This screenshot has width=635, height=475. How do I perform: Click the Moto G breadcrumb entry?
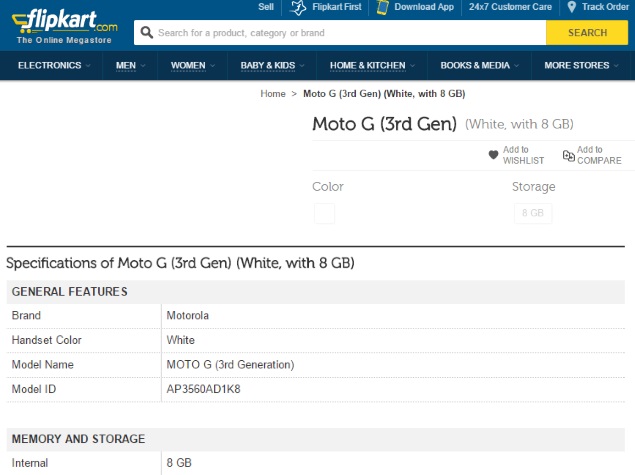384,94
